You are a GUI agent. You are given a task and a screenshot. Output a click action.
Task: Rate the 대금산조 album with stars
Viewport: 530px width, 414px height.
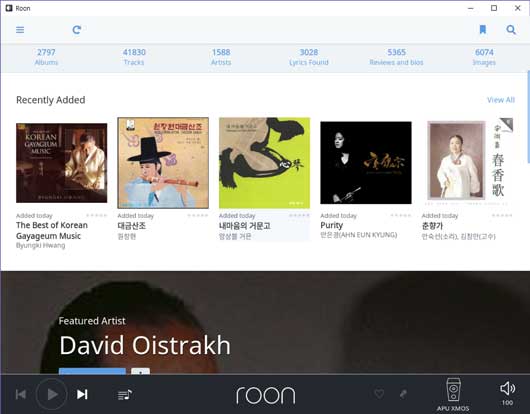tap(198, 216)
